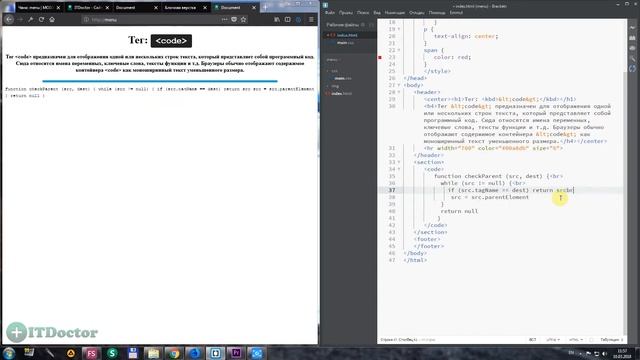This screenshot has width=640, height=360.
Task: Close the ITDoctor browser tab
Action: [x=107, y=7]
